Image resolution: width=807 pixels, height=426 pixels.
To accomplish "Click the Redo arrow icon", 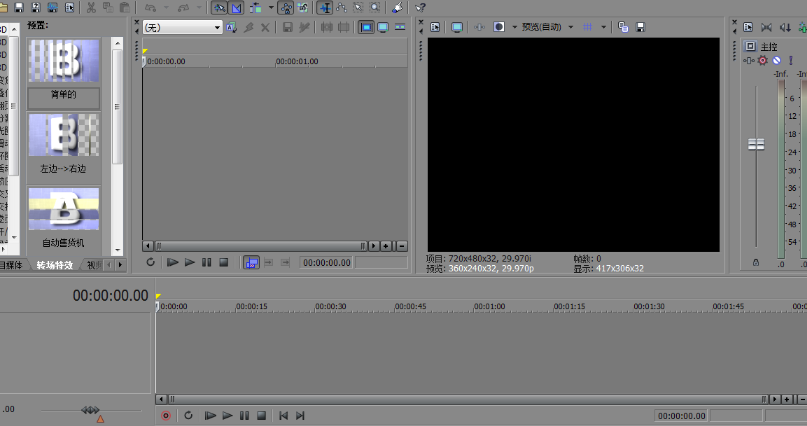I will (x=184, y=7).
